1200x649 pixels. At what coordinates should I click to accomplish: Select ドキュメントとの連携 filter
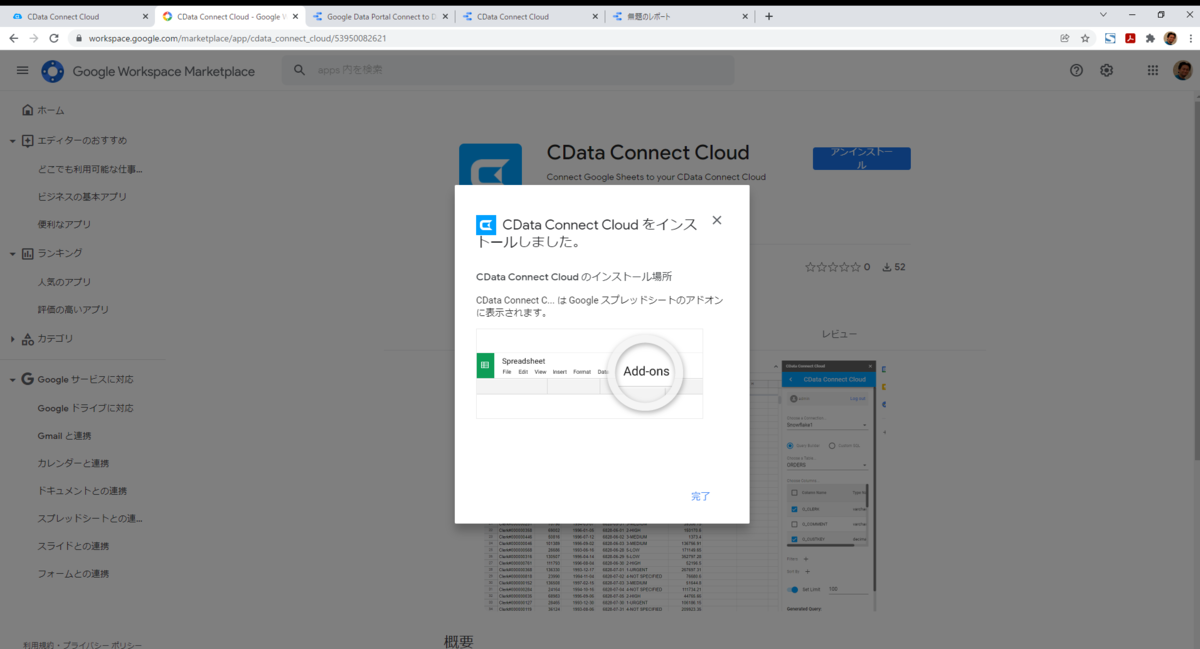82,491
